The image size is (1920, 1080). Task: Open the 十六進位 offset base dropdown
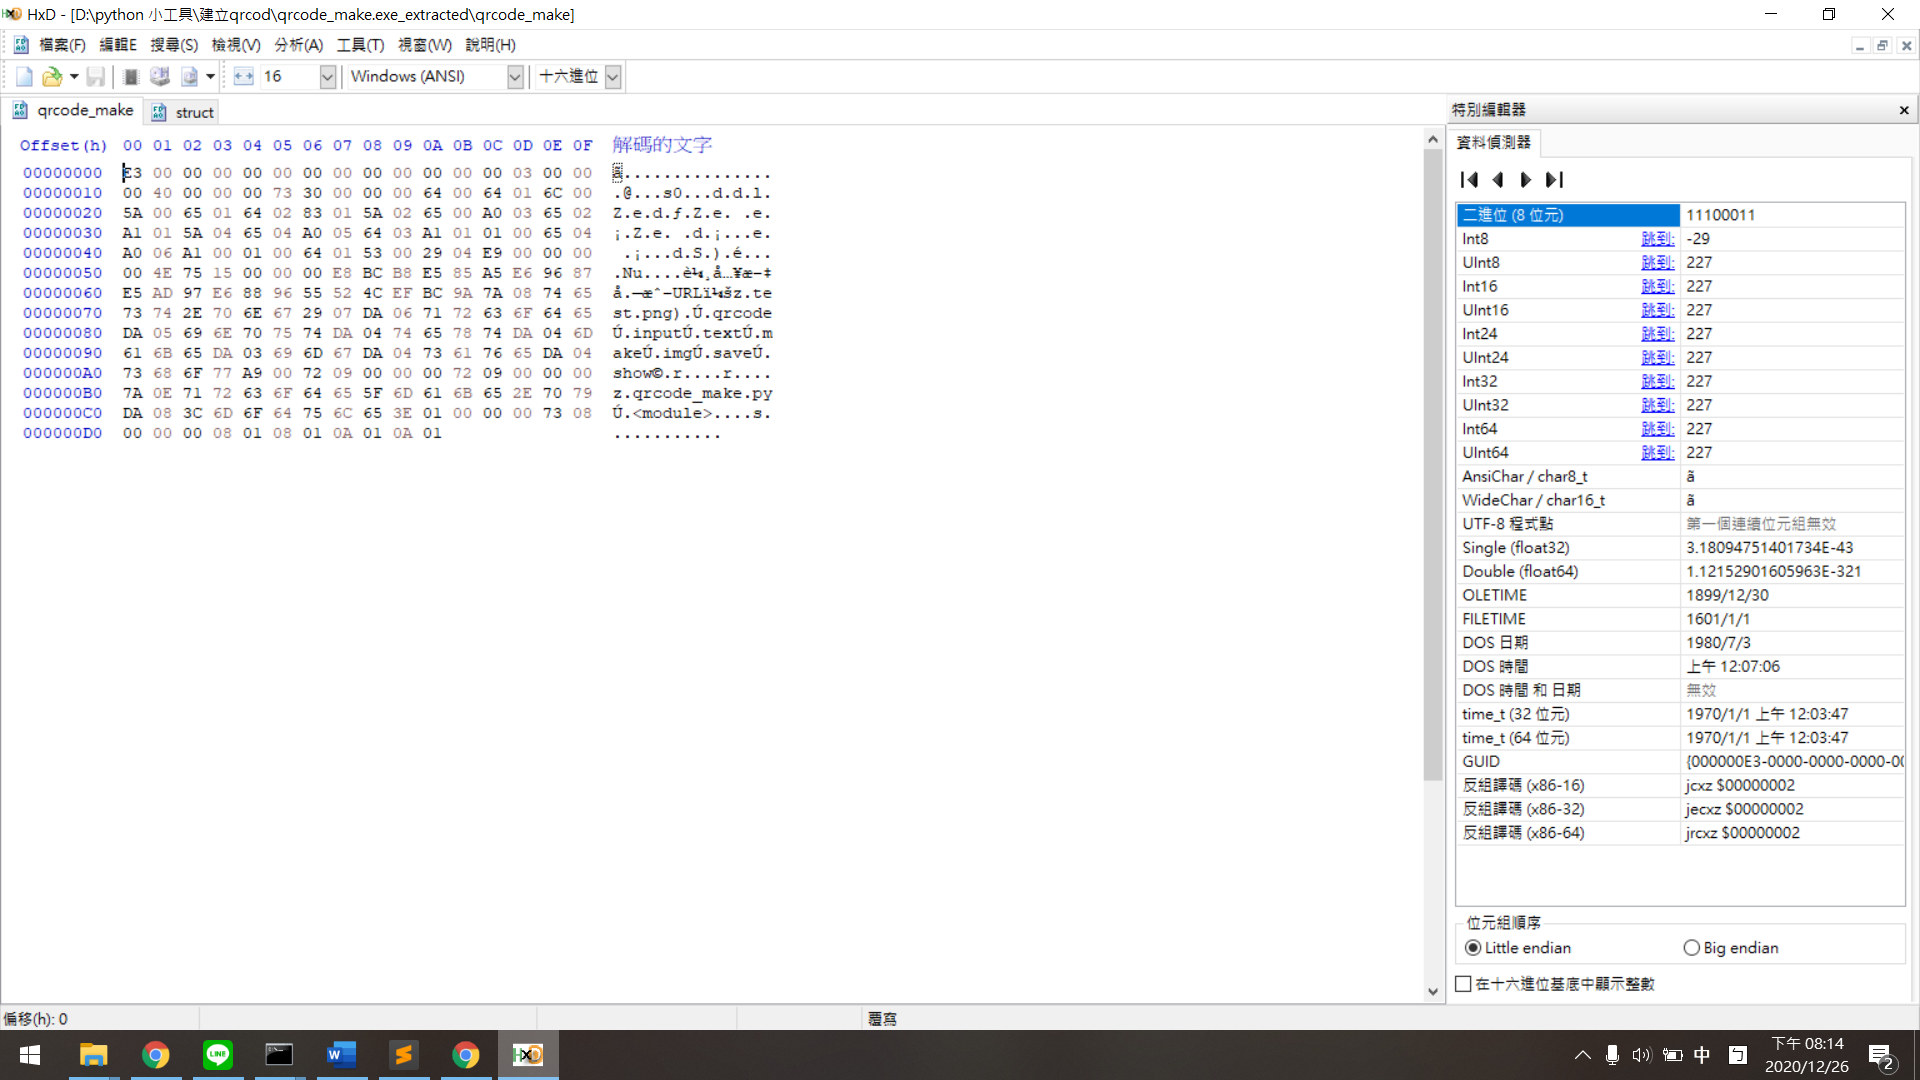(613, 77)
